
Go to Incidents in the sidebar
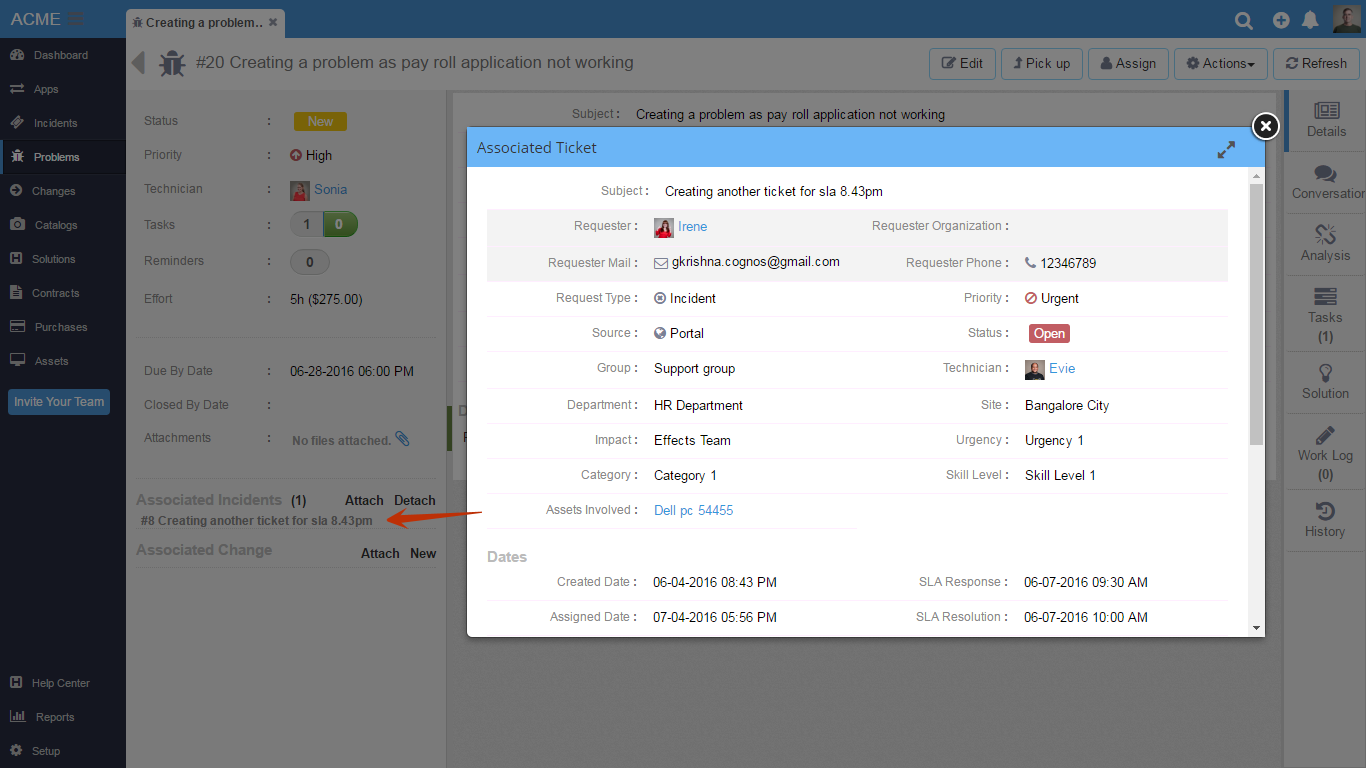tap(62, 123)
